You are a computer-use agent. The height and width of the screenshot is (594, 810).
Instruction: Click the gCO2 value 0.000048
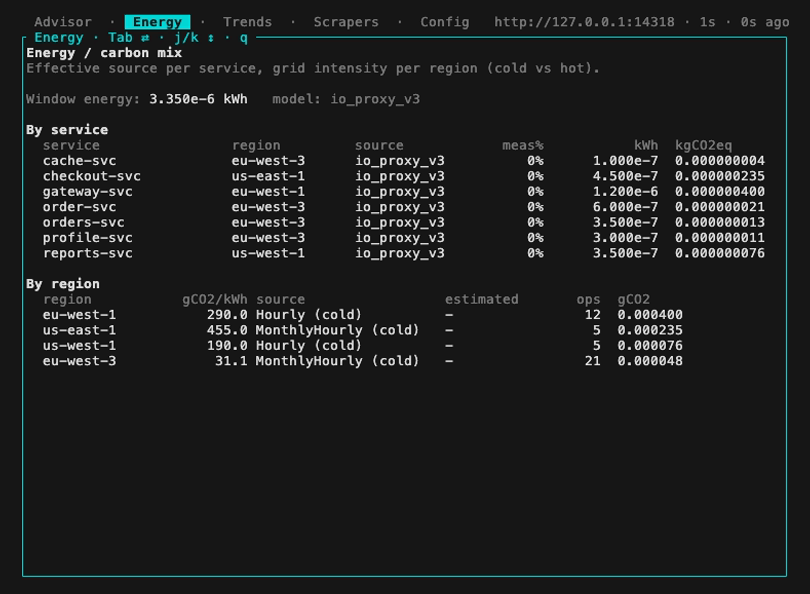pos(650,362)
